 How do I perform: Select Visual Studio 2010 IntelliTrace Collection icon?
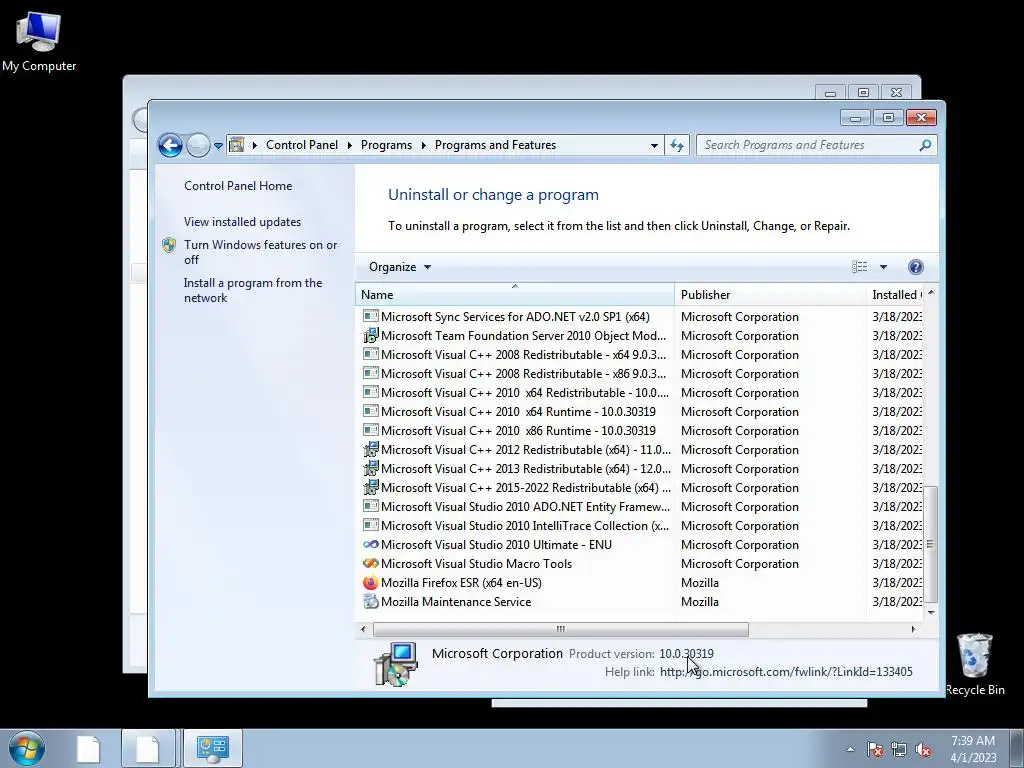[x=371, y=525]
